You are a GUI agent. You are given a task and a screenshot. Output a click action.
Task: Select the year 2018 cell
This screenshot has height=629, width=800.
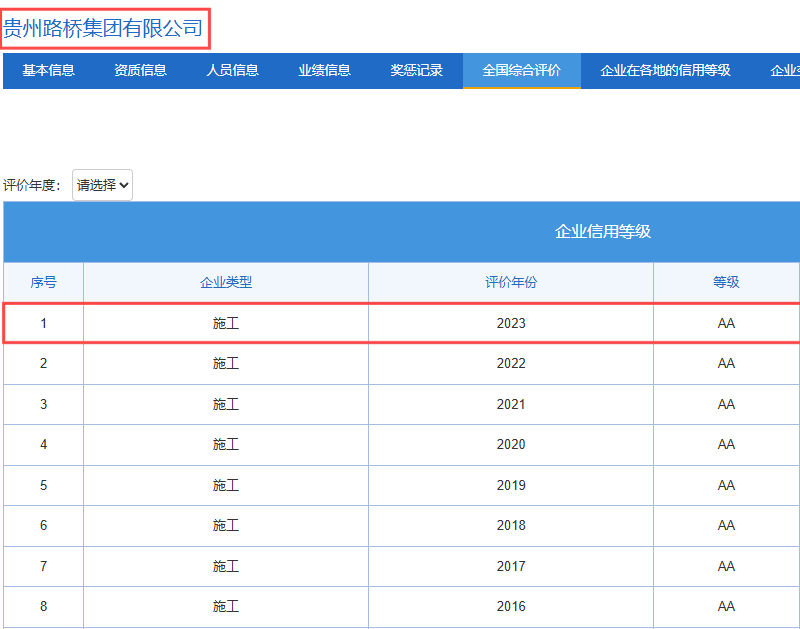coord(511,525)
